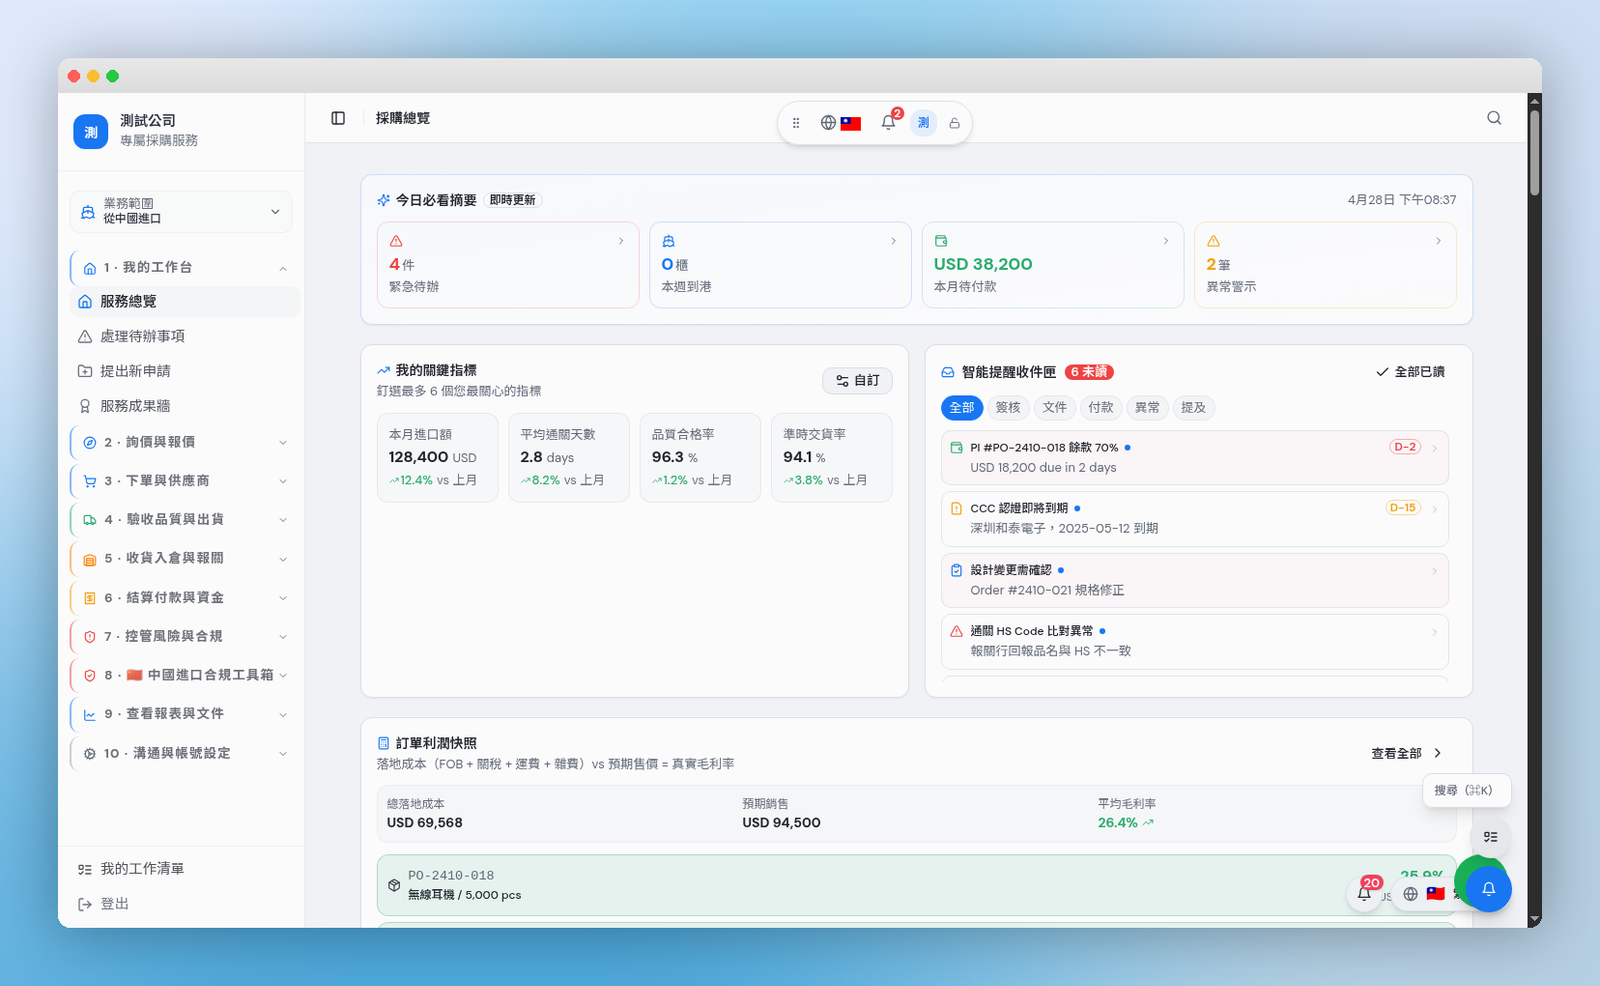Expand the 3 · 下單與供應商 section
The height and width of the screenshot is (986, 1600).
181,481
